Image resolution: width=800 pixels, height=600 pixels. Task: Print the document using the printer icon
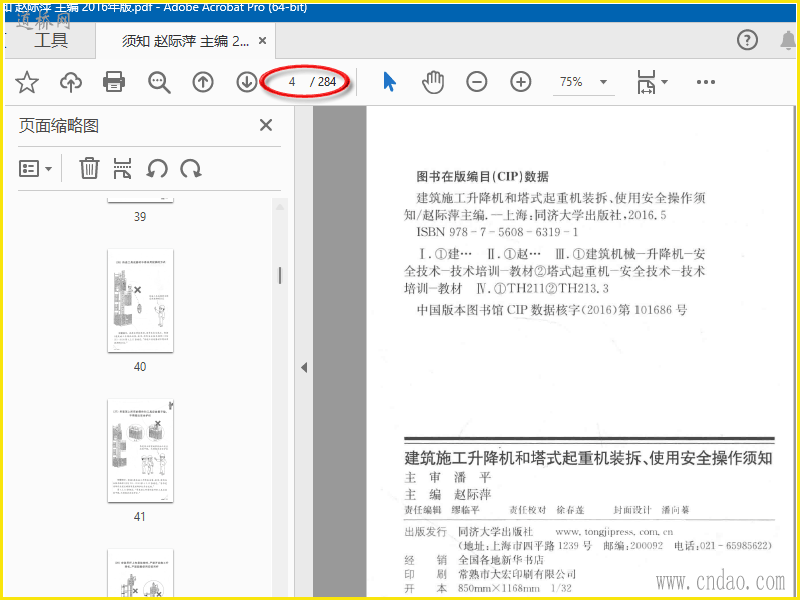coord(114,82)
